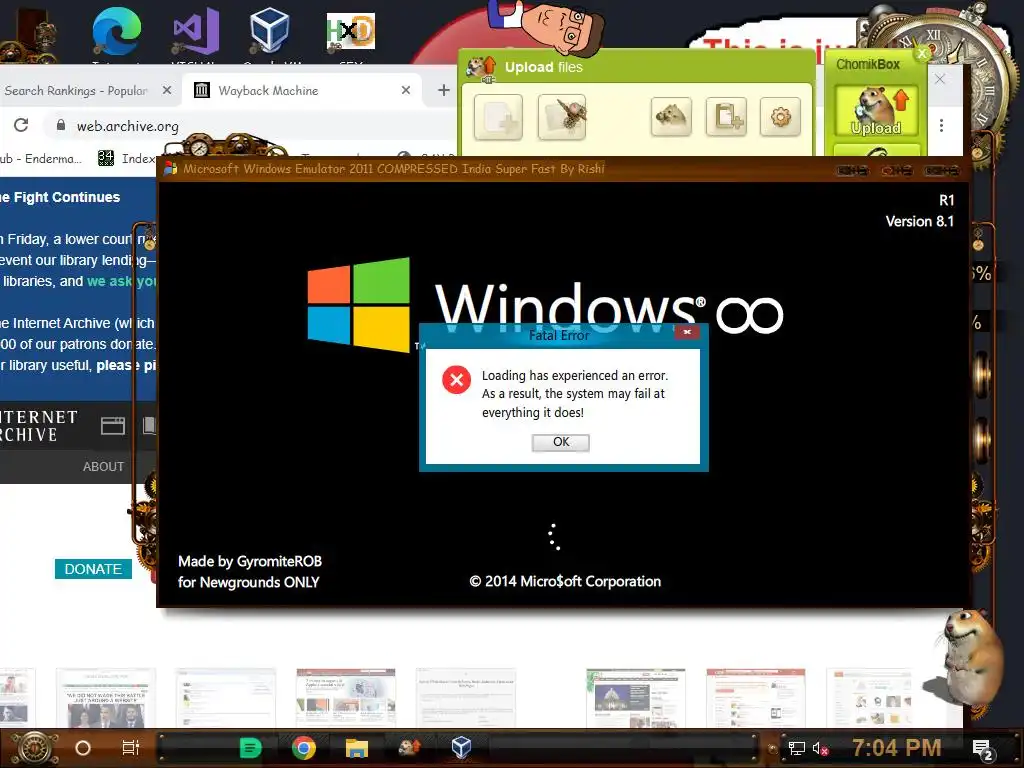The height and width of the screenshot is (768, 1024).
Task: Close the Wayback Machine tab
Action: (406, 90)
